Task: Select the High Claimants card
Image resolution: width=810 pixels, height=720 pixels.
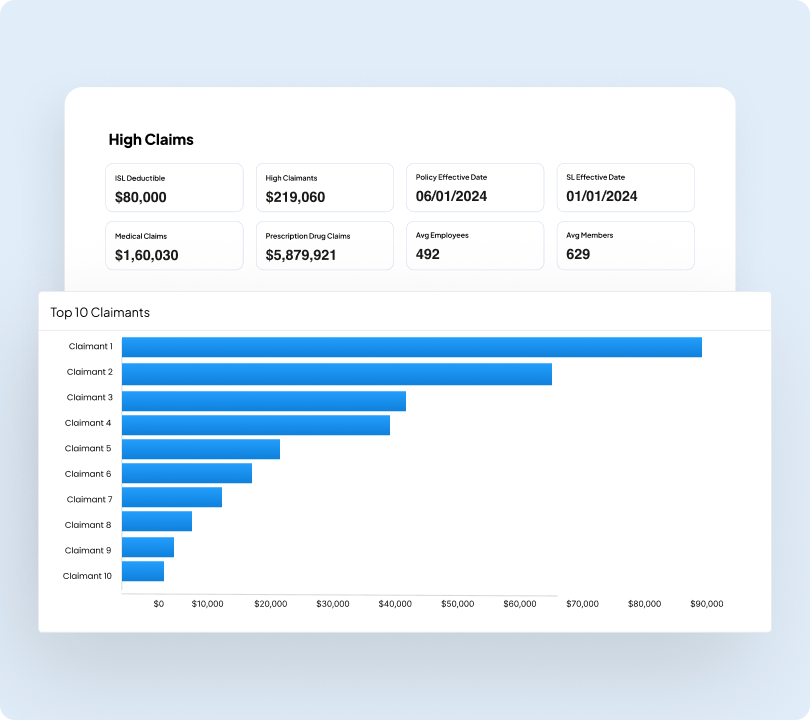Action: pyautogui.click(x=324, y=187)
